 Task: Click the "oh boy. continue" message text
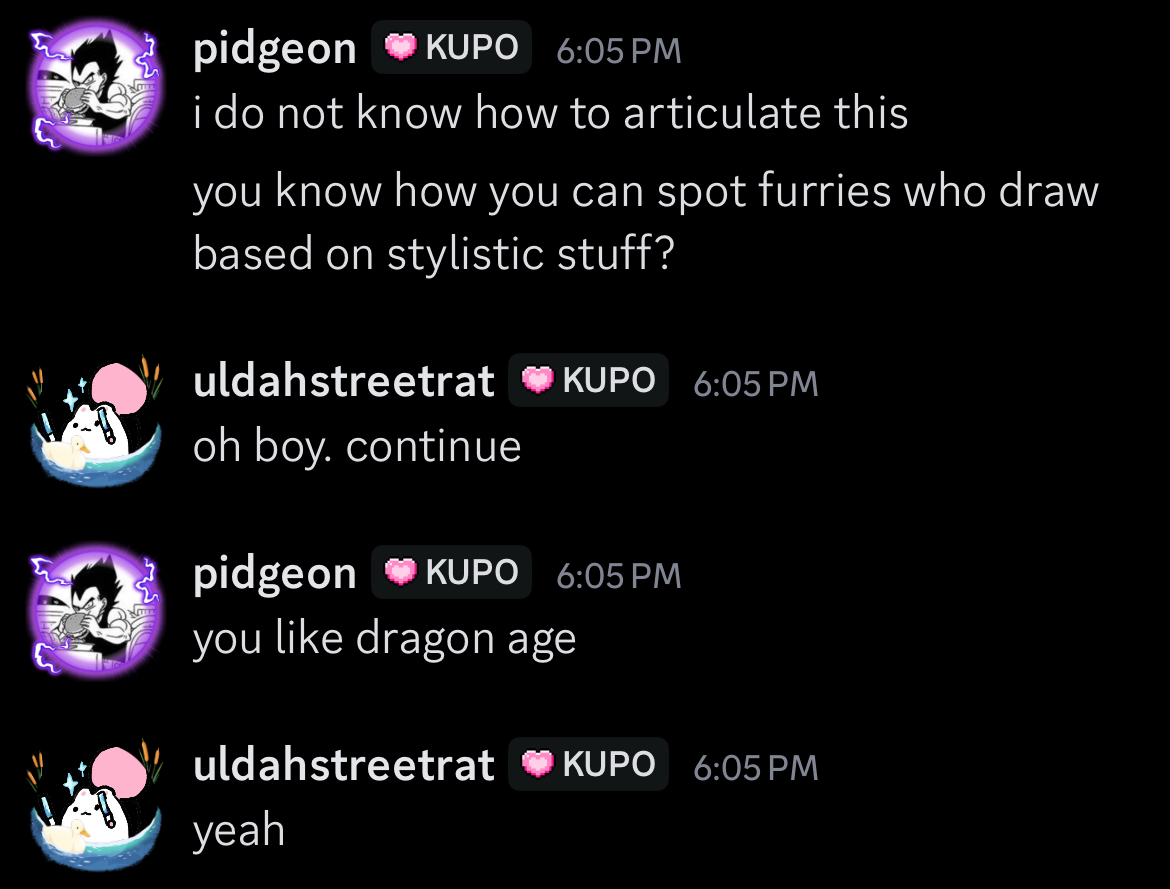[x=357, y=446]
